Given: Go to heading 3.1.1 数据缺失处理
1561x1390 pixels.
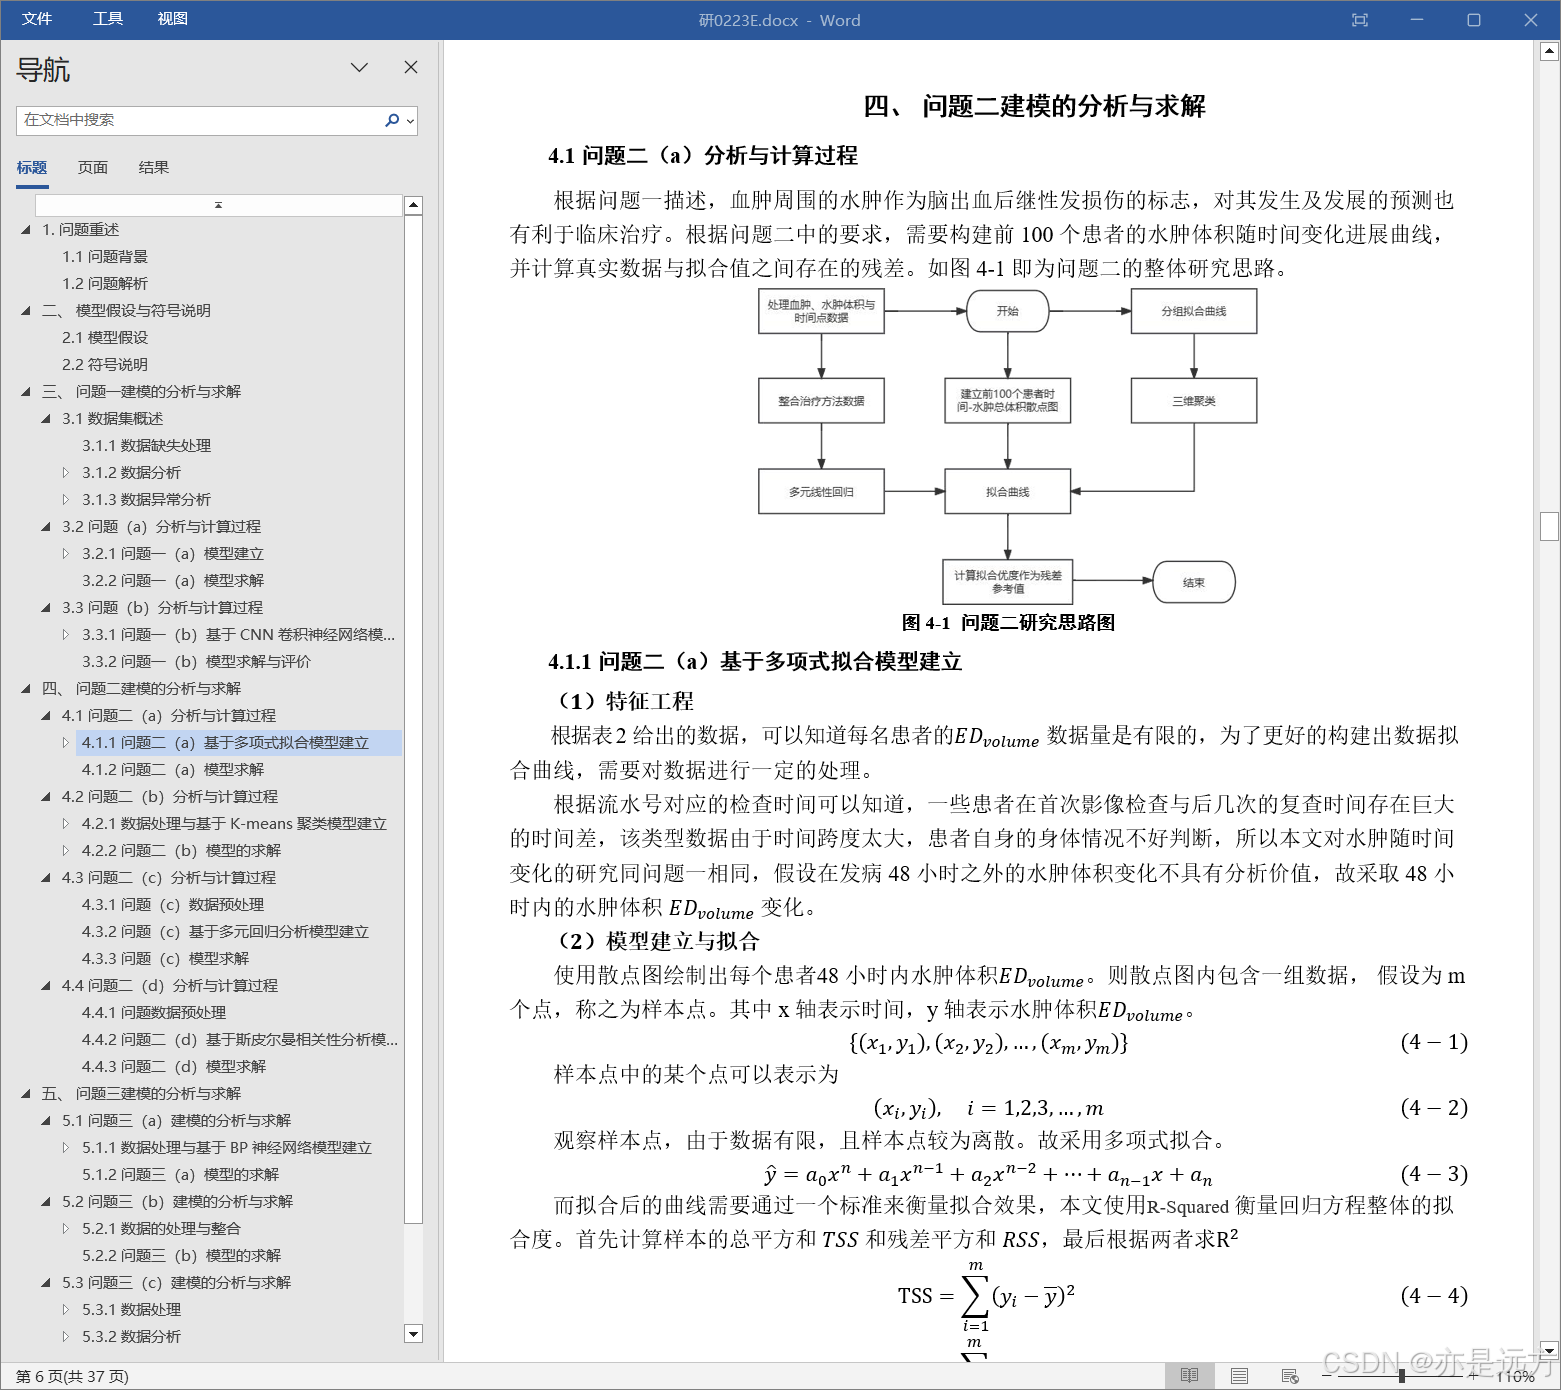Looking at the screenshot, I should pos(147,446).
